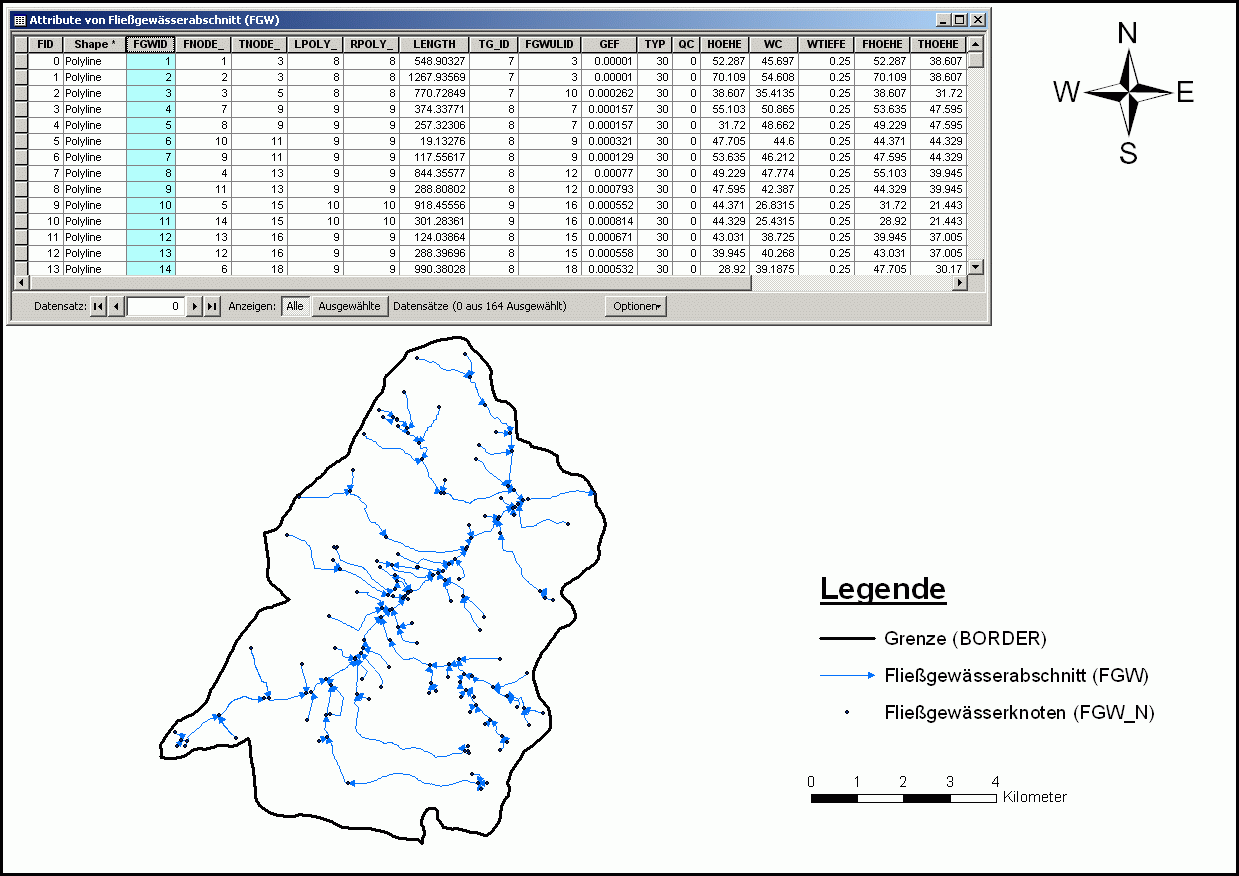Click the GEF column header
Viewport: 1239px width, 876px height.
[609, 44]
